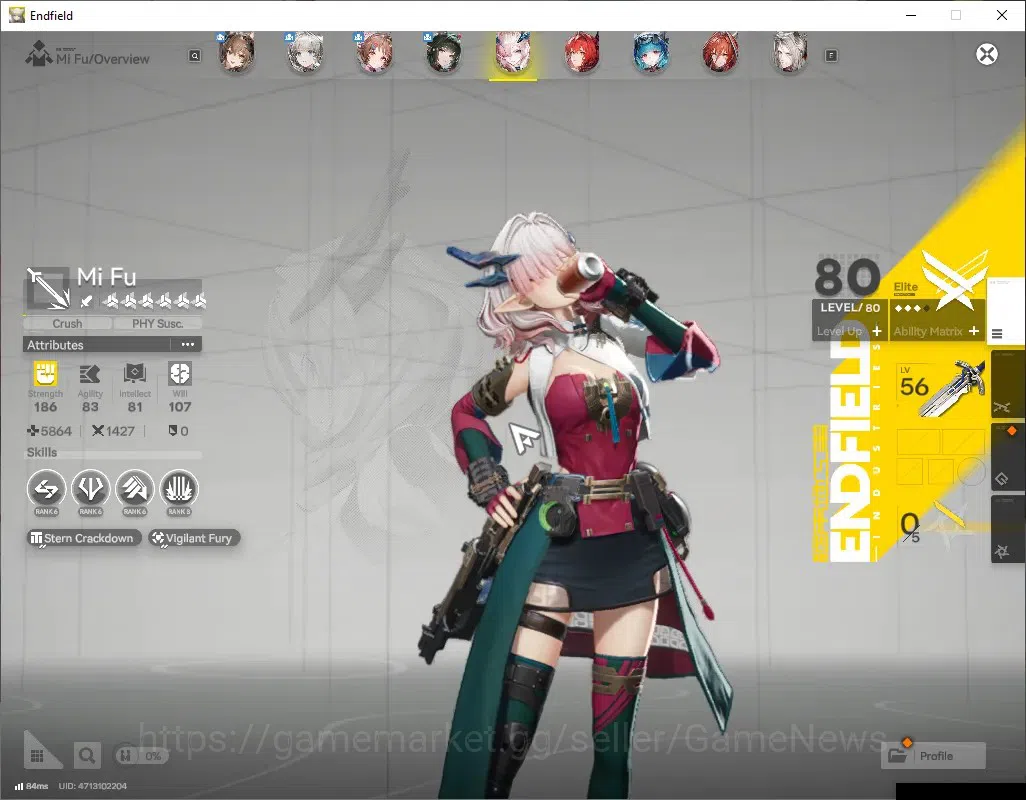The image size is (1026, 800).
Task: Click the Endfield app icon in title bar
Action: pyautogui.click(x=16, y=15)
